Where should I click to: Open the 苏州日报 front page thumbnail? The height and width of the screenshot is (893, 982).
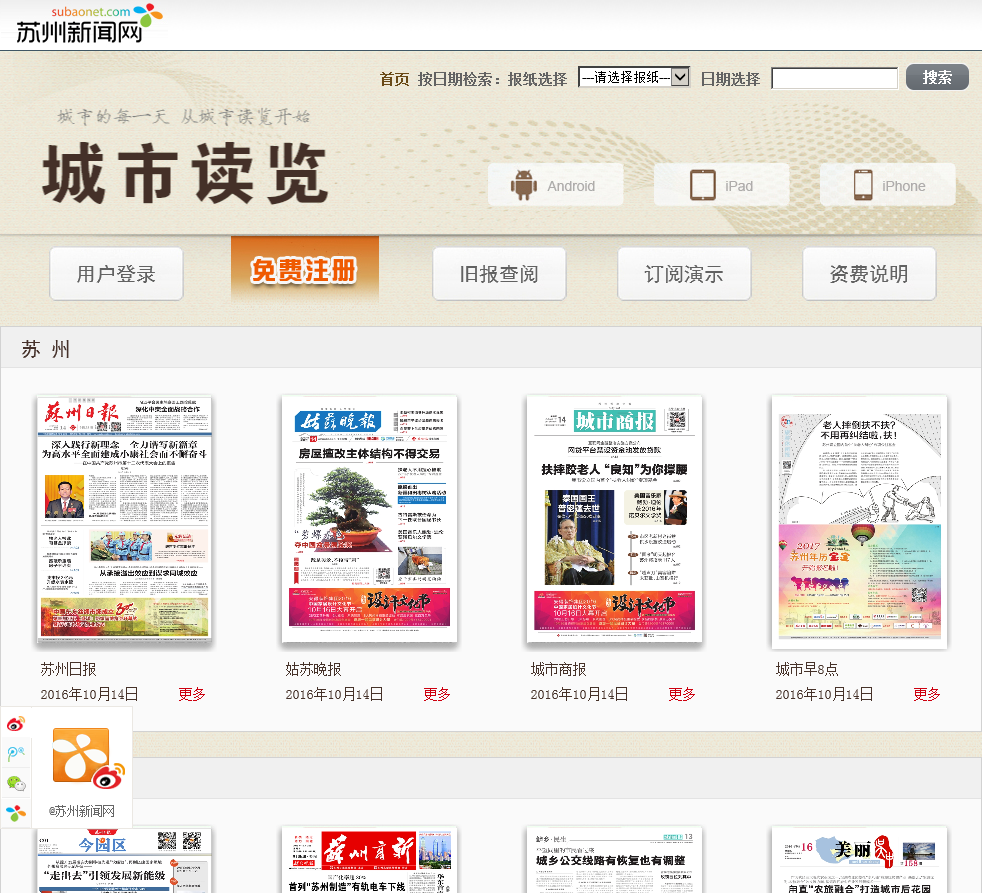point(124,519)
